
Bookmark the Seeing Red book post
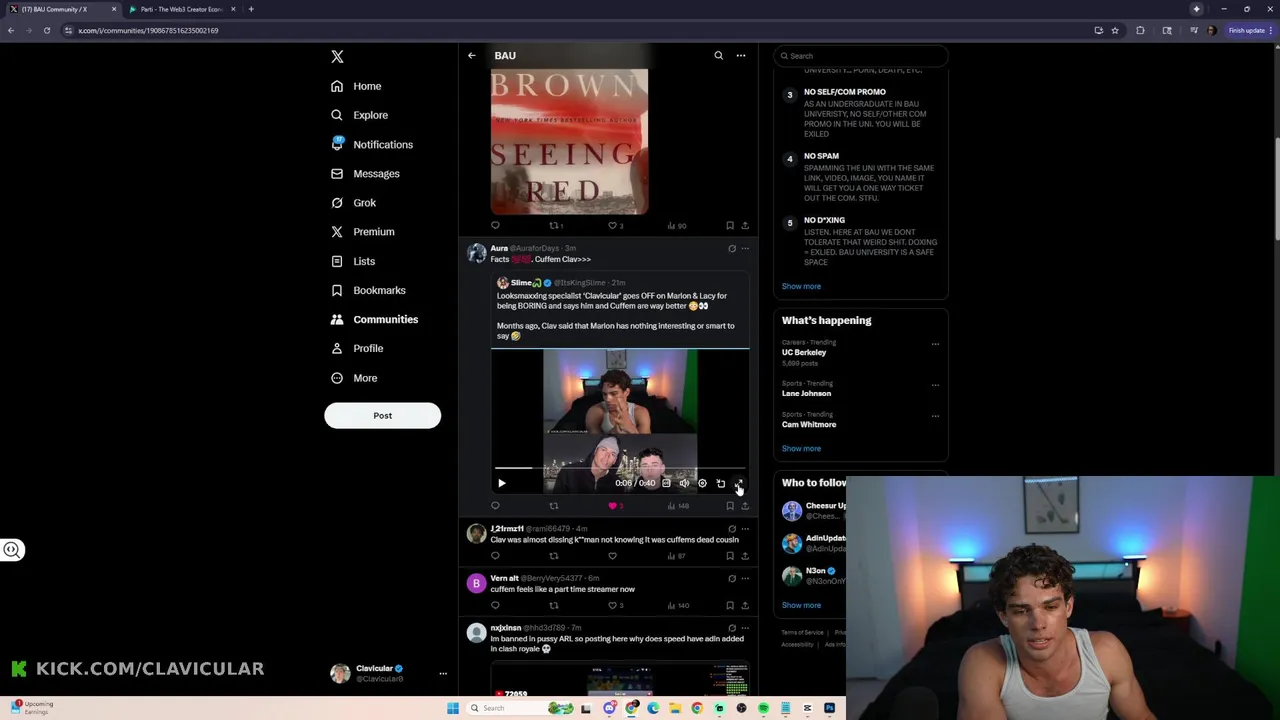tap(730, 226)
